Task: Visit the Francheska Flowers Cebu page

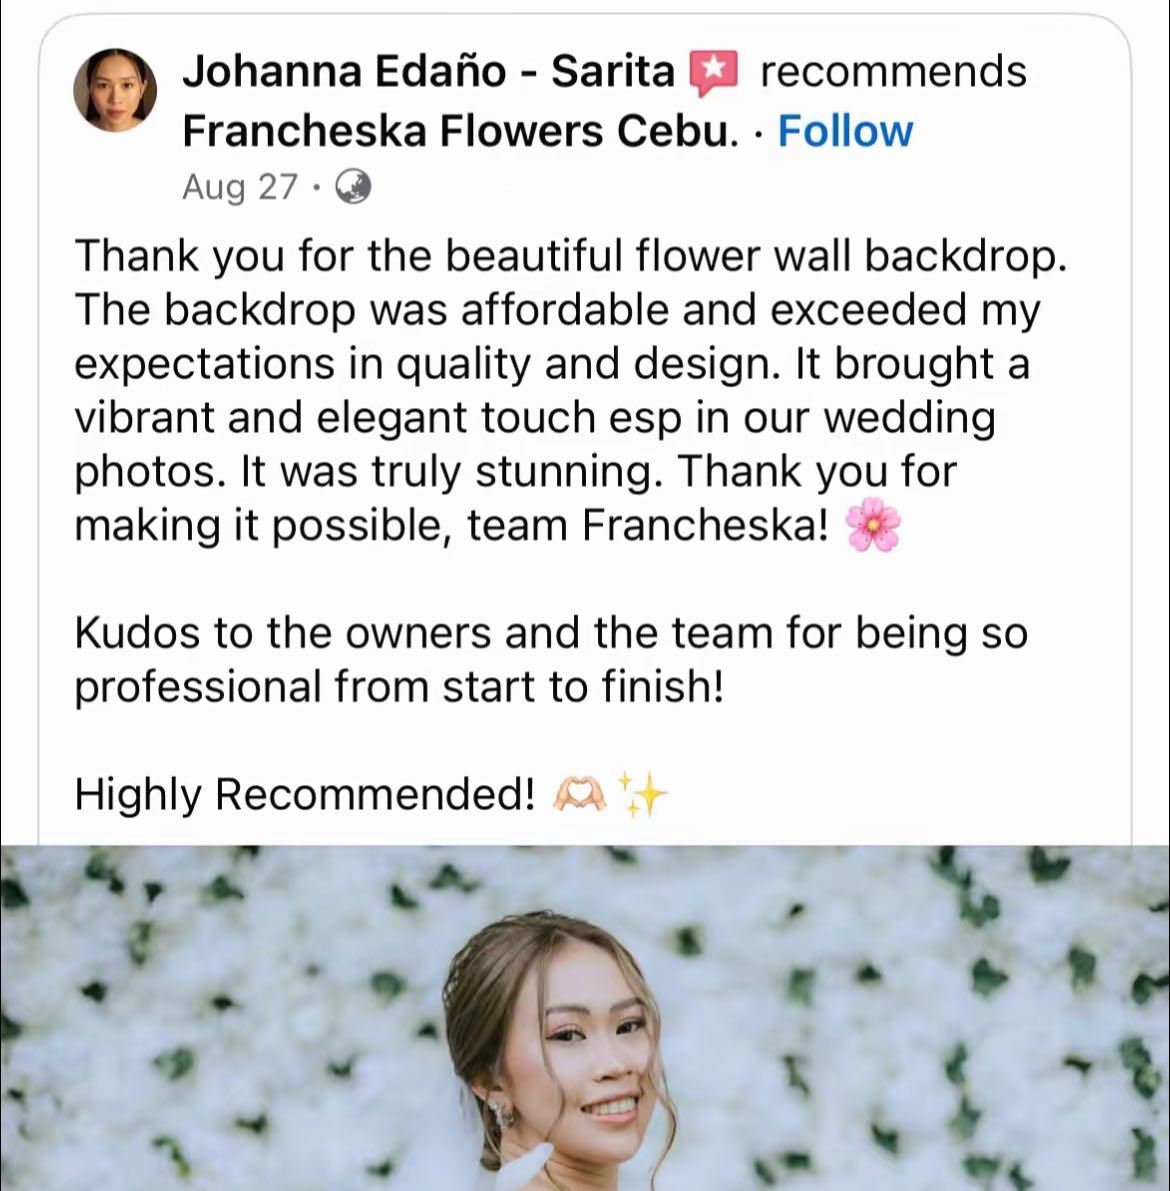Action: (x=460, y=131)
